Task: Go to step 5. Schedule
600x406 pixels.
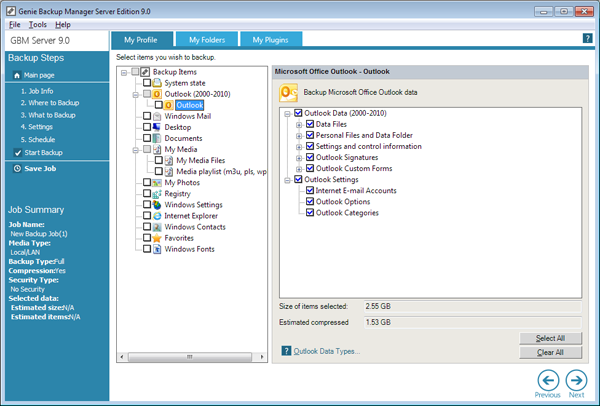Action: 38,140
